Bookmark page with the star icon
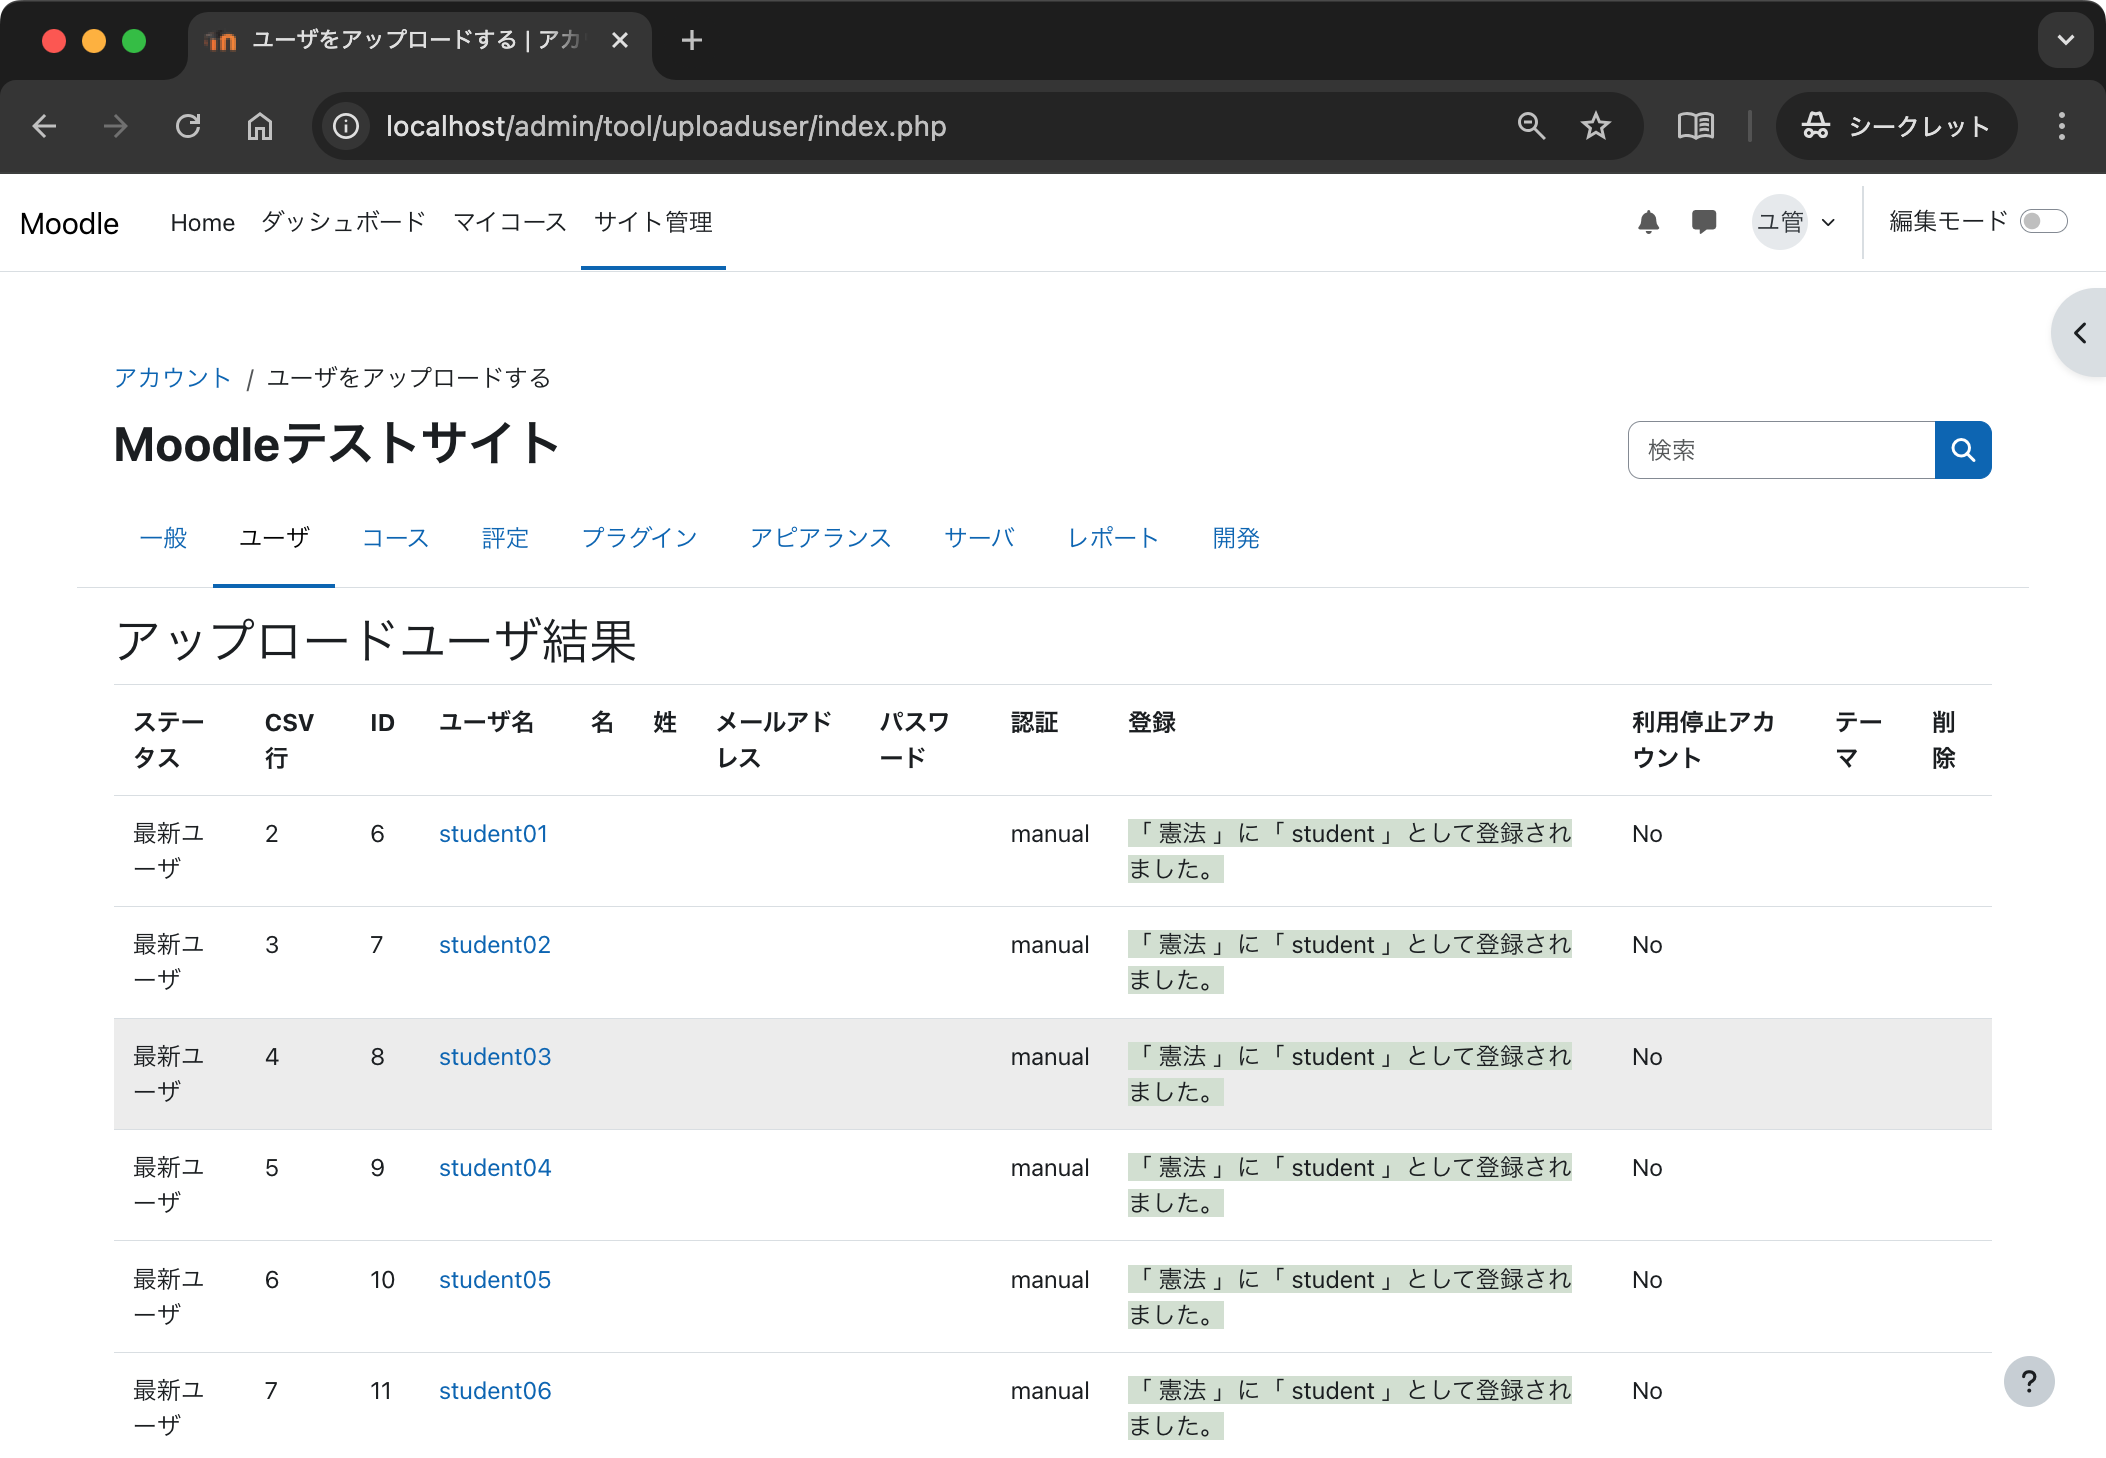This screenshot has width=2106, height=1458. (x=1595, y=126)
